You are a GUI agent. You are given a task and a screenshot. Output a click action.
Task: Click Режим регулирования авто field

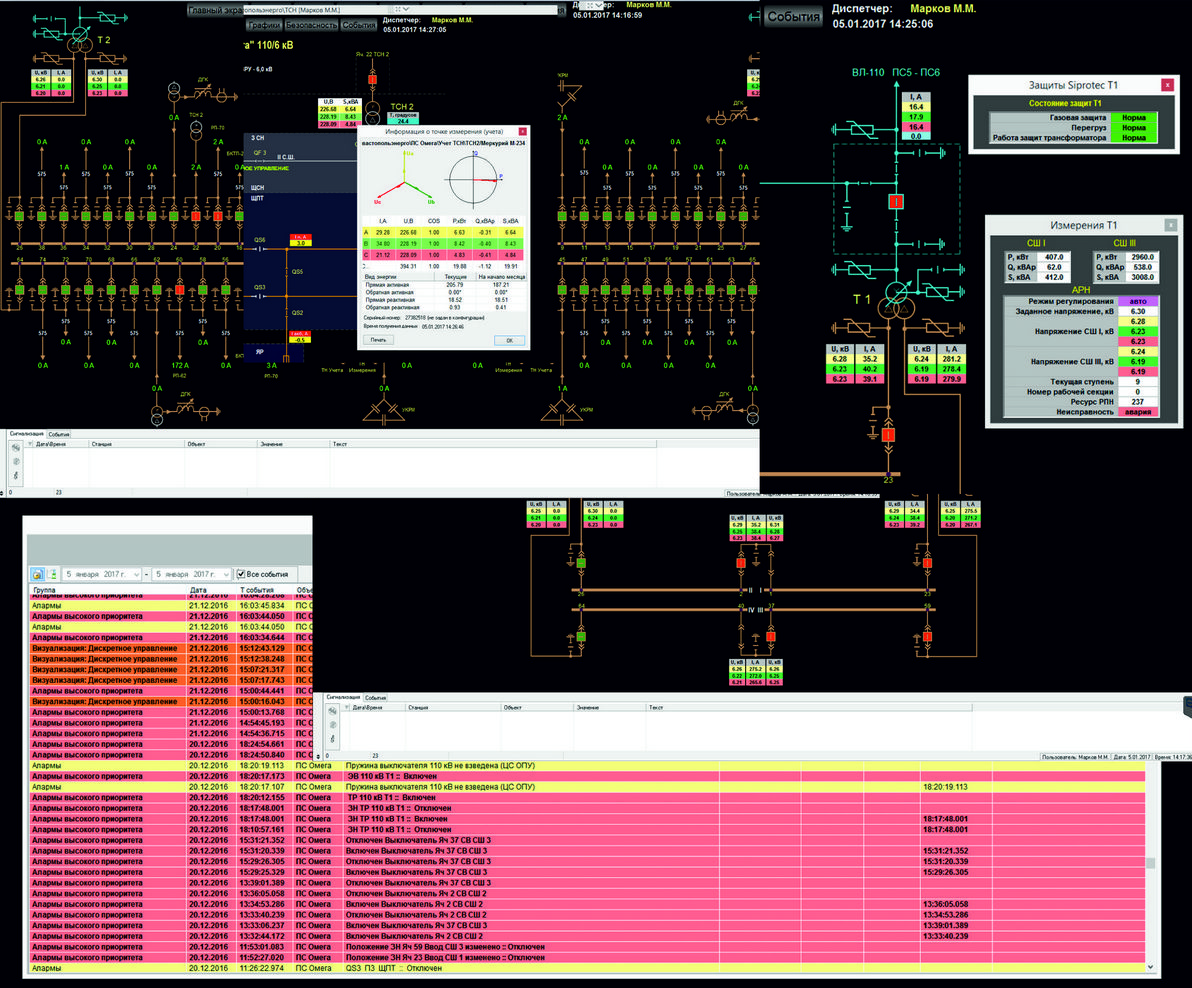point(1137,301)
